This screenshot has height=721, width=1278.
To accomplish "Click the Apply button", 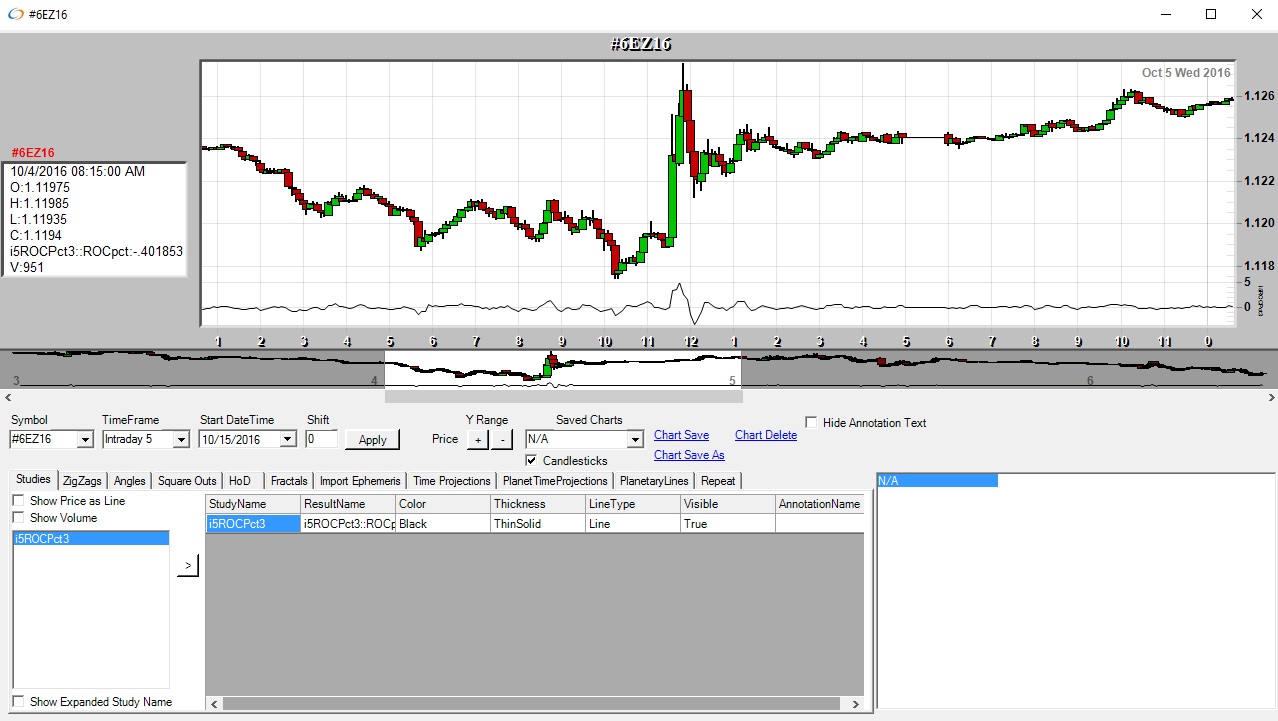I will (x=372, y=439).
